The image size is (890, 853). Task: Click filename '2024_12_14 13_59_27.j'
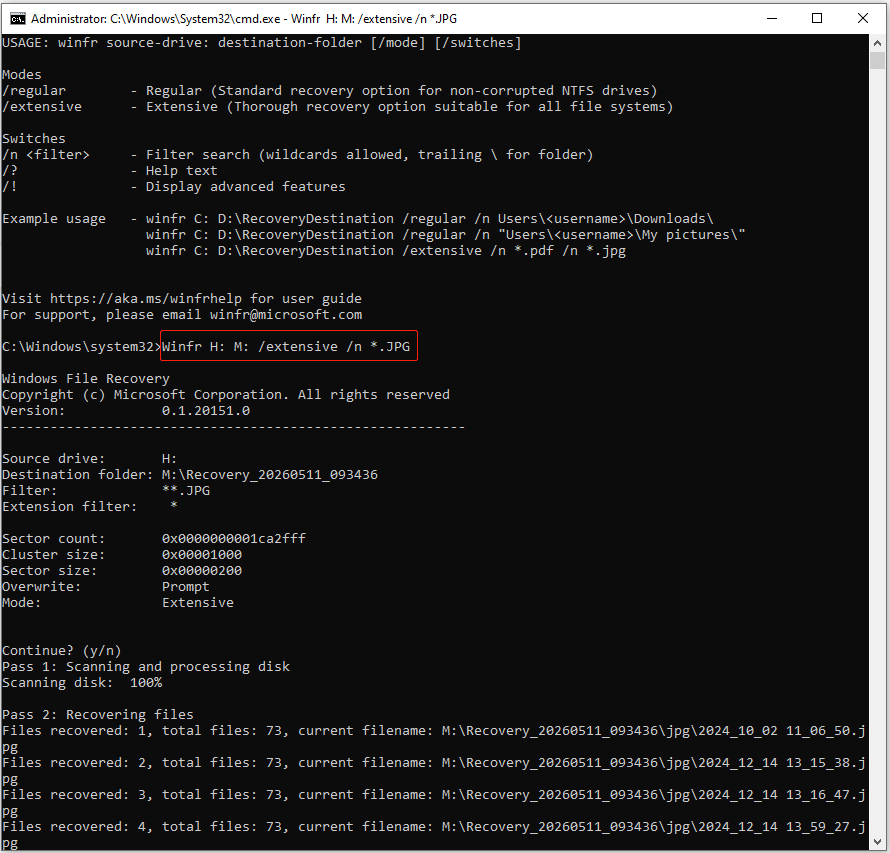coord(782,826)
